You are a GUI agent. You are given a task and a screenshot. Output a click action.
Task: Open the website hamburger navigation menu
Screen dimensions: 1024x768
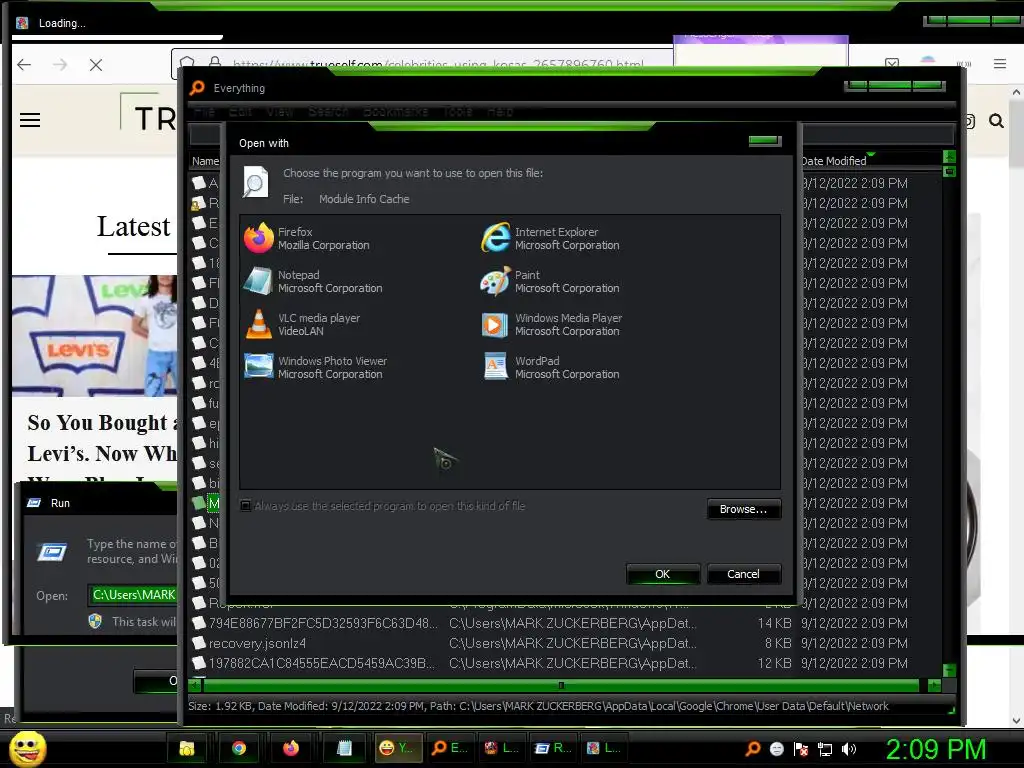30,120
